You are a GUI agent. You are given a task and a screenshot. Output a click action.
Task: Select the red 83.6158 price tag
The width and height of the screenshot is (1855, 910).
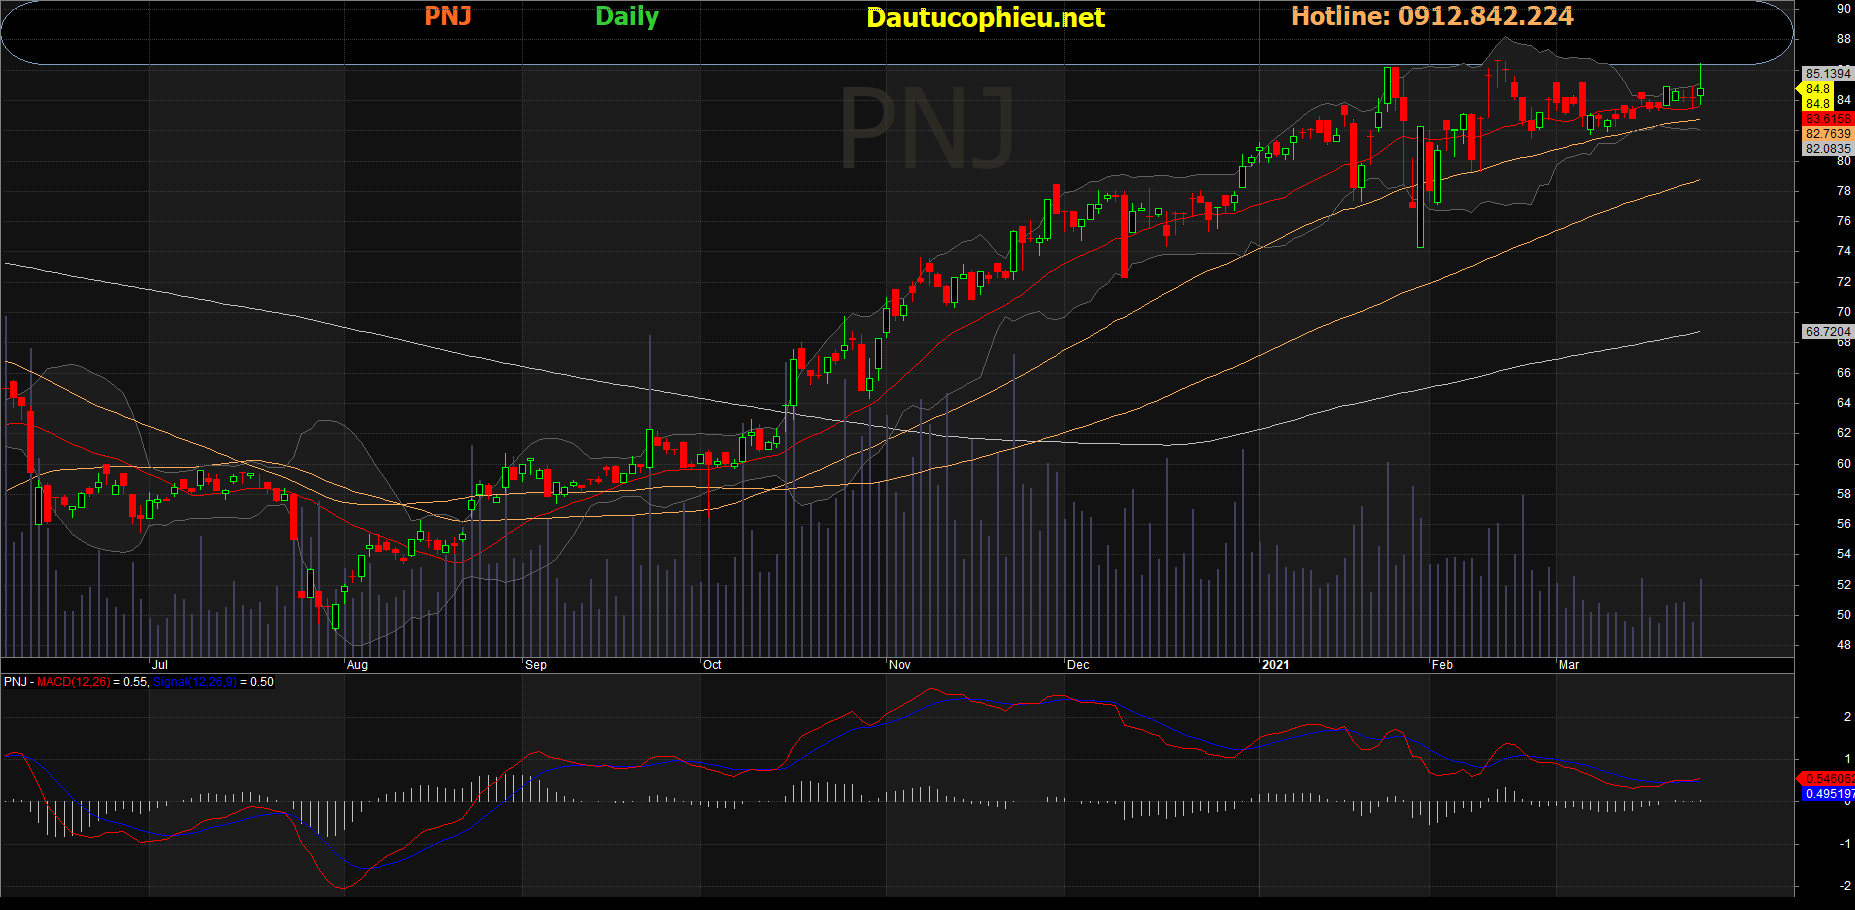(1827, 119)
